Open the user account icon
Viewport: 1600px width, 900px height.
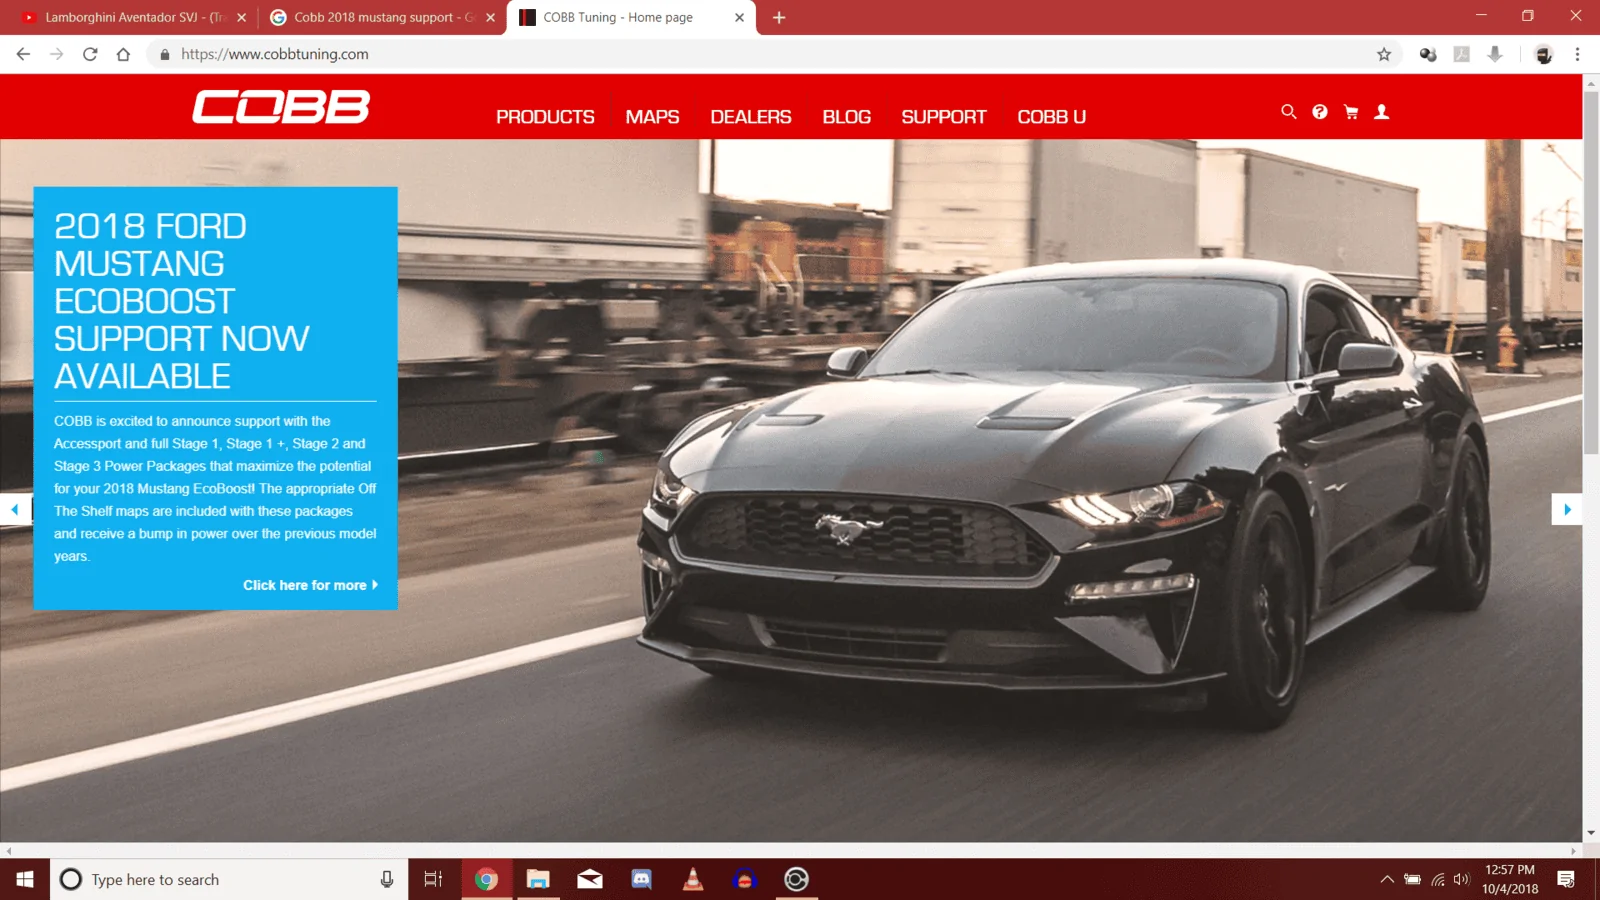1382,112
